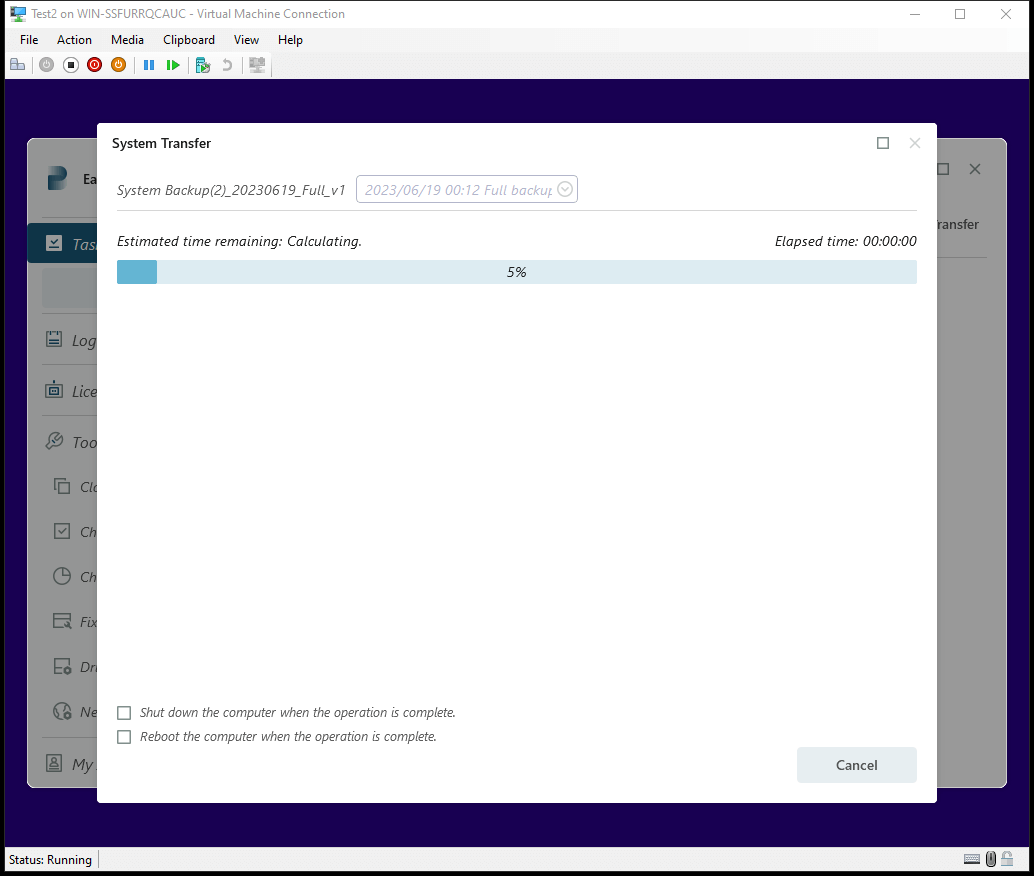Click the 5% progress bar
Screen dimensions: 1034x876
pos(517,272)
